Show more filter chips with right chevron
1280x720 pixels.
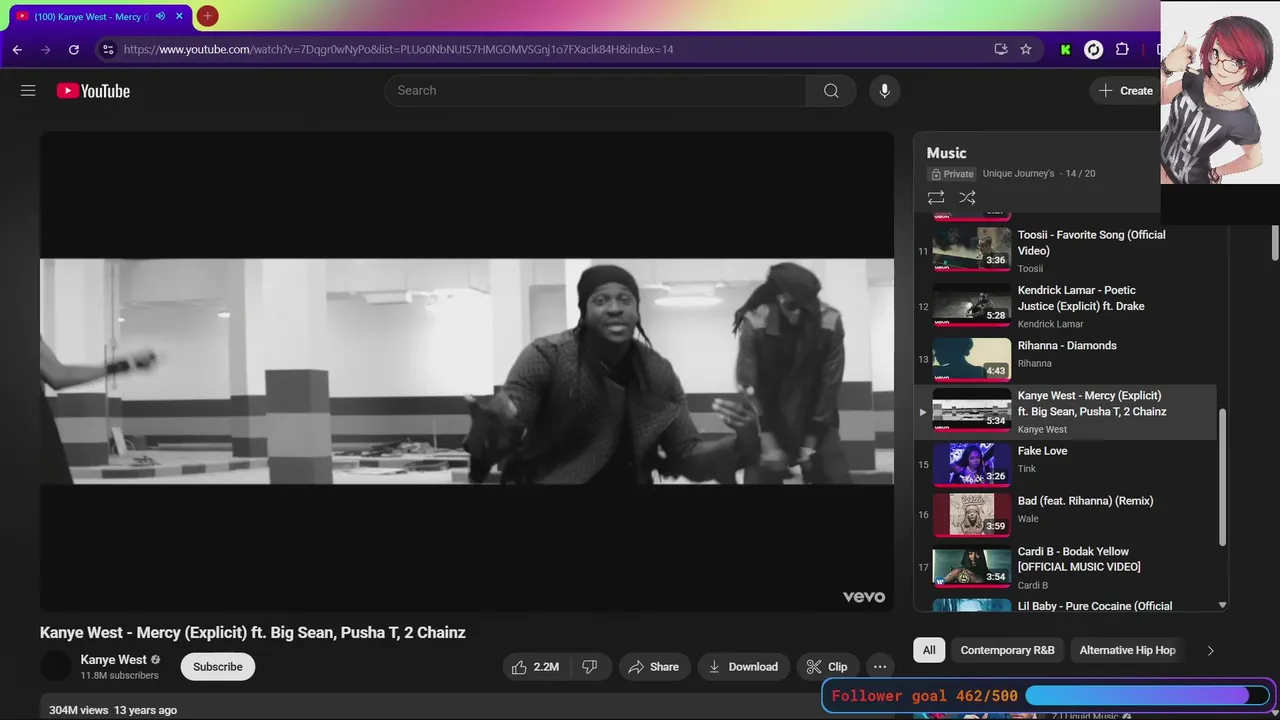click(1210, 651)
